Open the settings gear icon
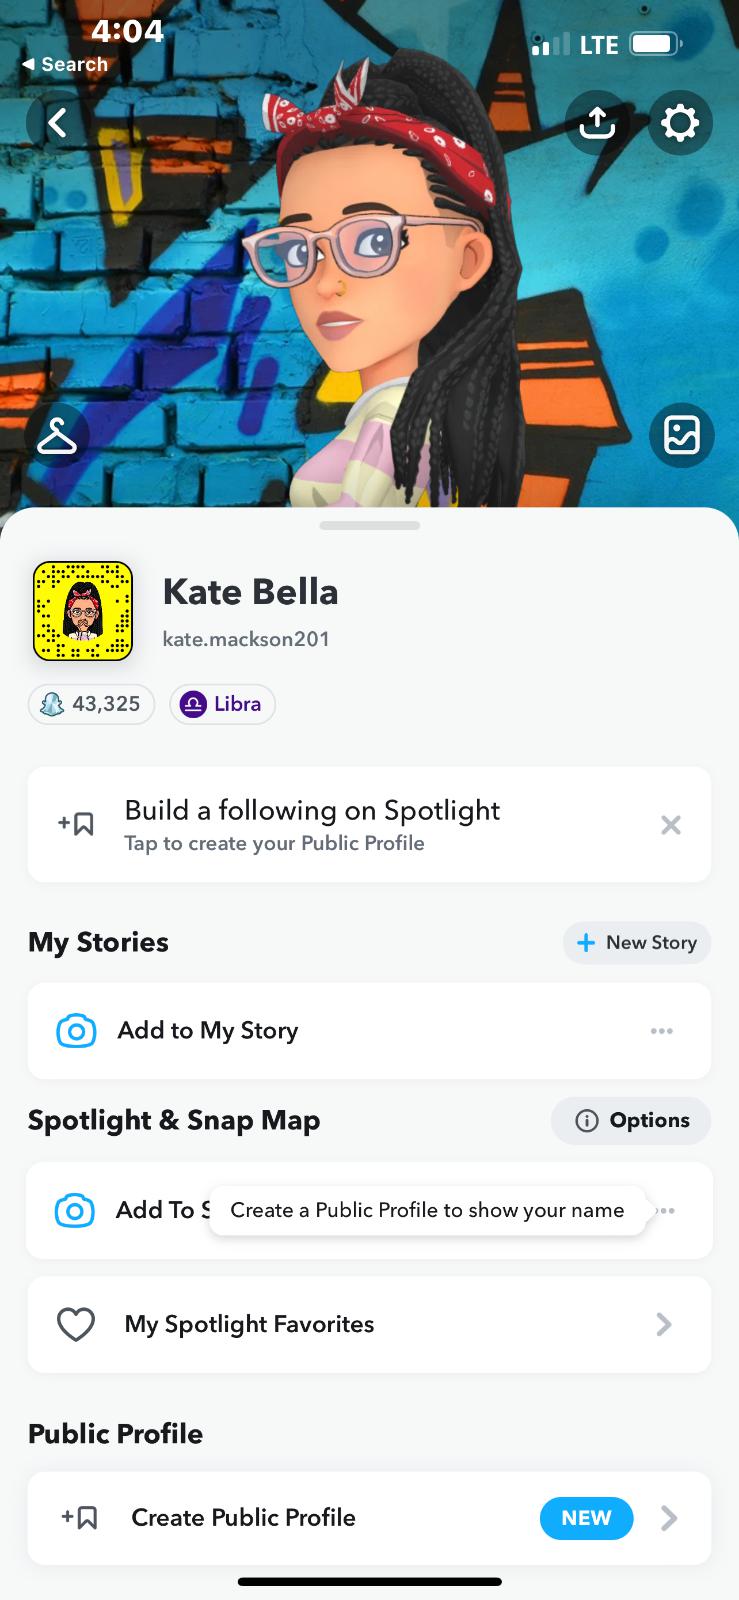Image resolution: width=739 pixels, height=1600 pixels. [x=680, y=123]
